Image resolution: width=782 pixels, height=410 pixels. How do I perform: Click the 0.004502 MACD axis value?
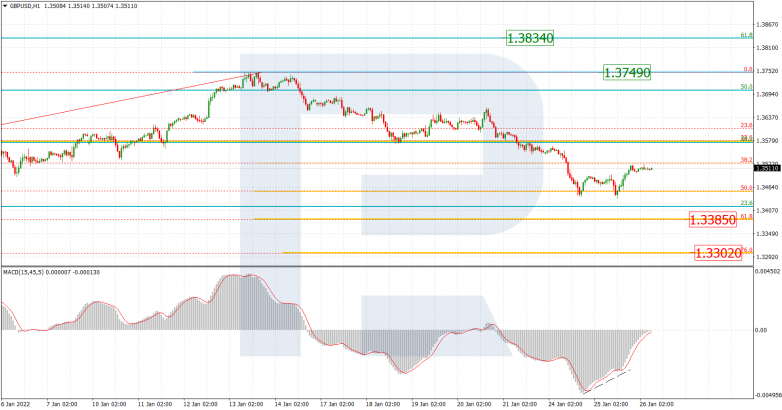[x=768, y=271]
